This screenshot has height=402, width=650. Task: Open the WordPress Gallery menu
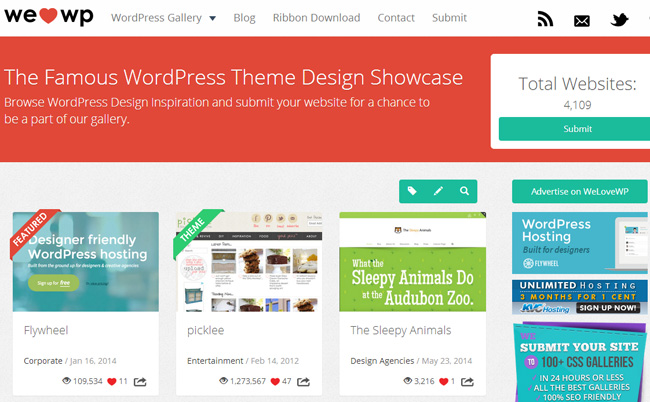tap(156, 18)
